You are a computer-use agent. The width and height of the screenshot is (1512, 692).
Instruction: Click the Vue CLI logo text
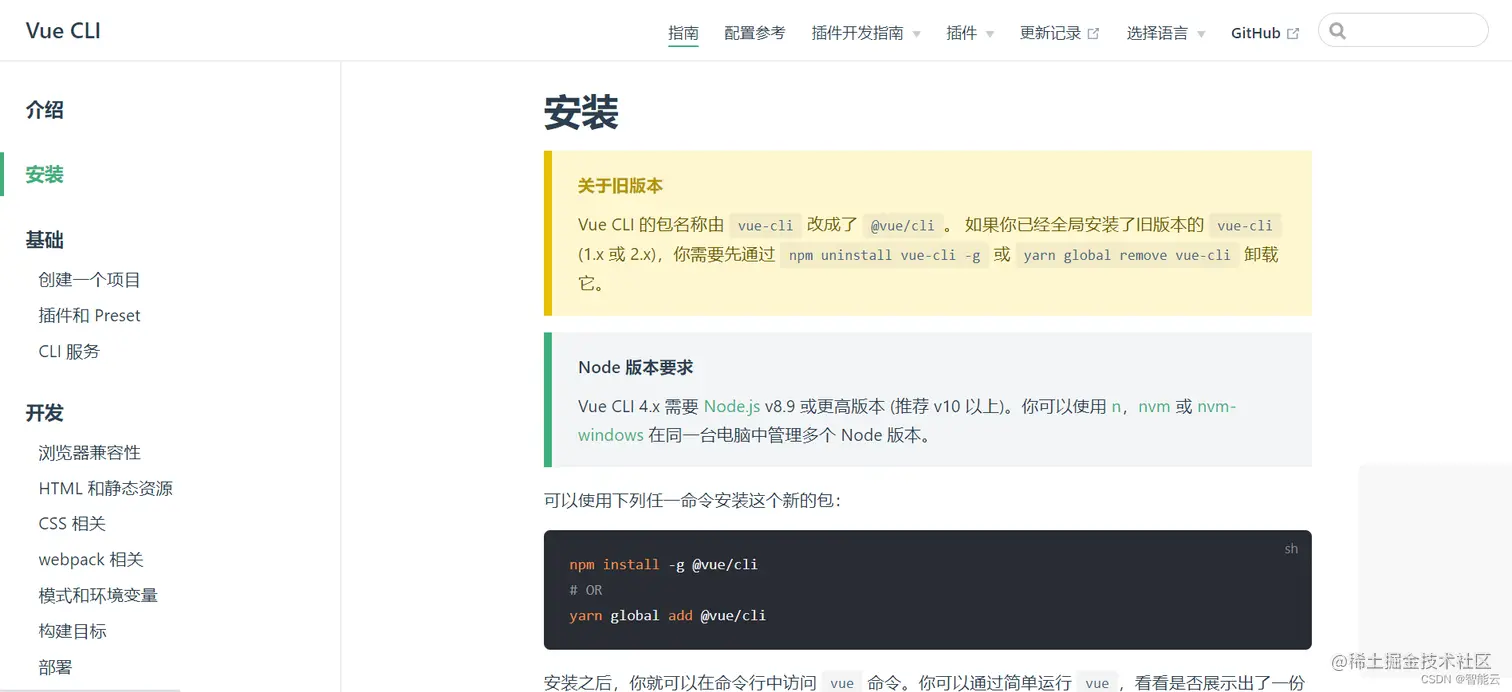(x=62, y=31)
